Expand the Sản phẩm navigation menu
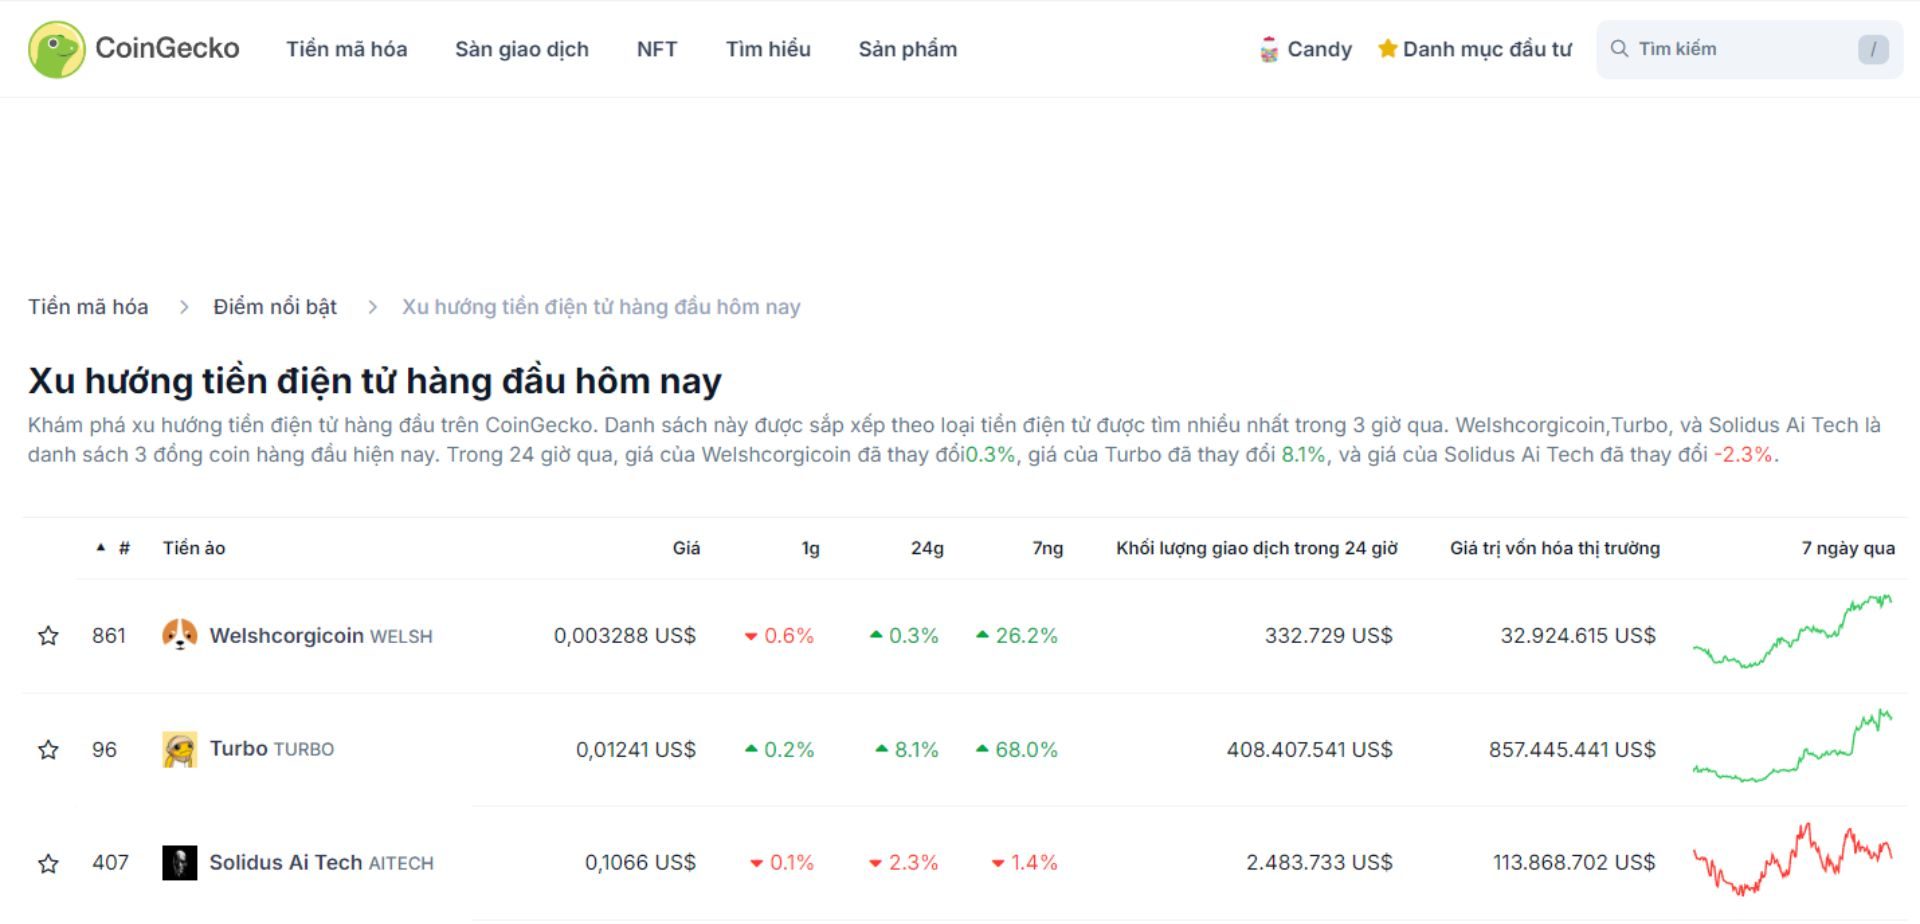Screen dimensions: 1920x924 tap(906, 48)
